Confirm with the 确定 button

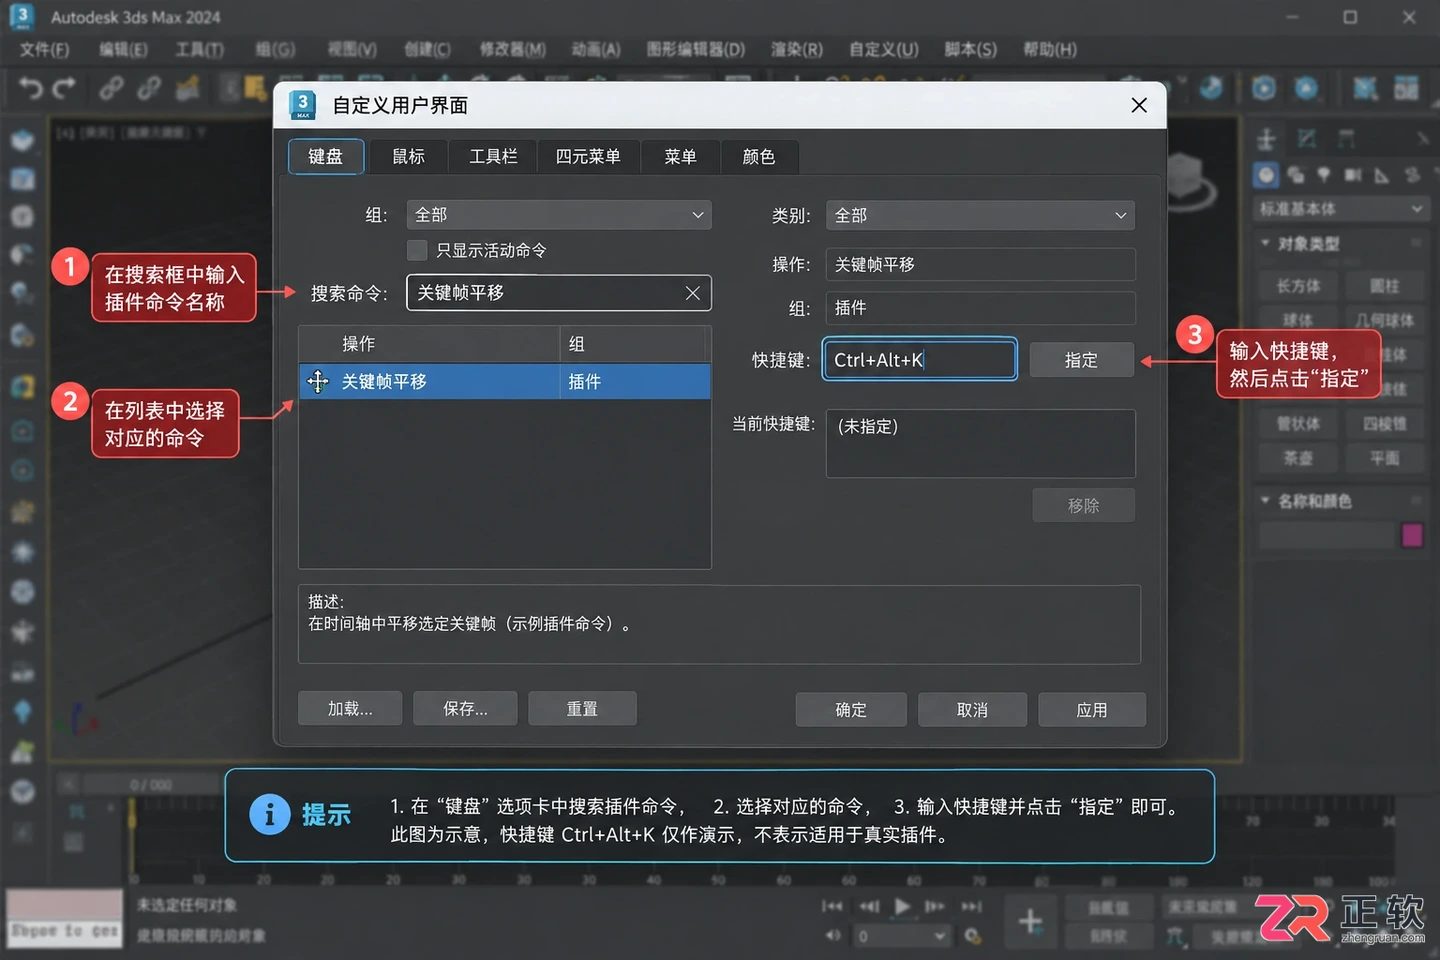click(x=851, y=710)
